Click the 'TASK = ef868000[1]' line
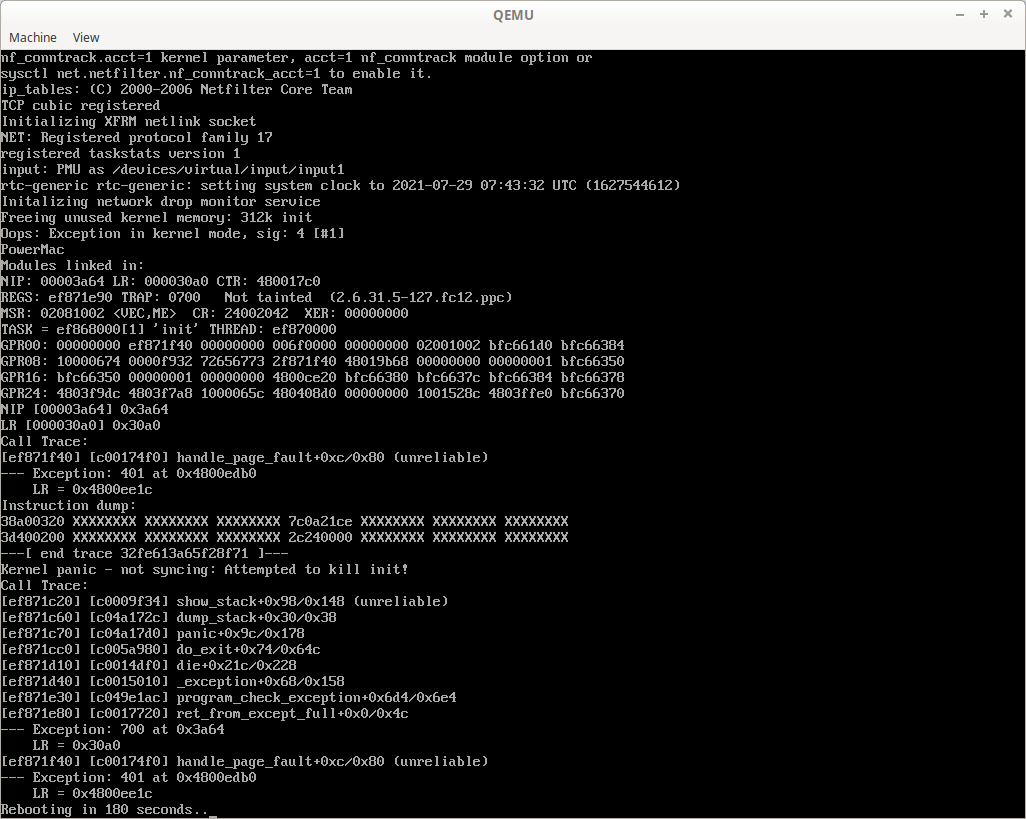Viewport: 1026px width, 819px height. pyautogui.click(x=168, y=329)
